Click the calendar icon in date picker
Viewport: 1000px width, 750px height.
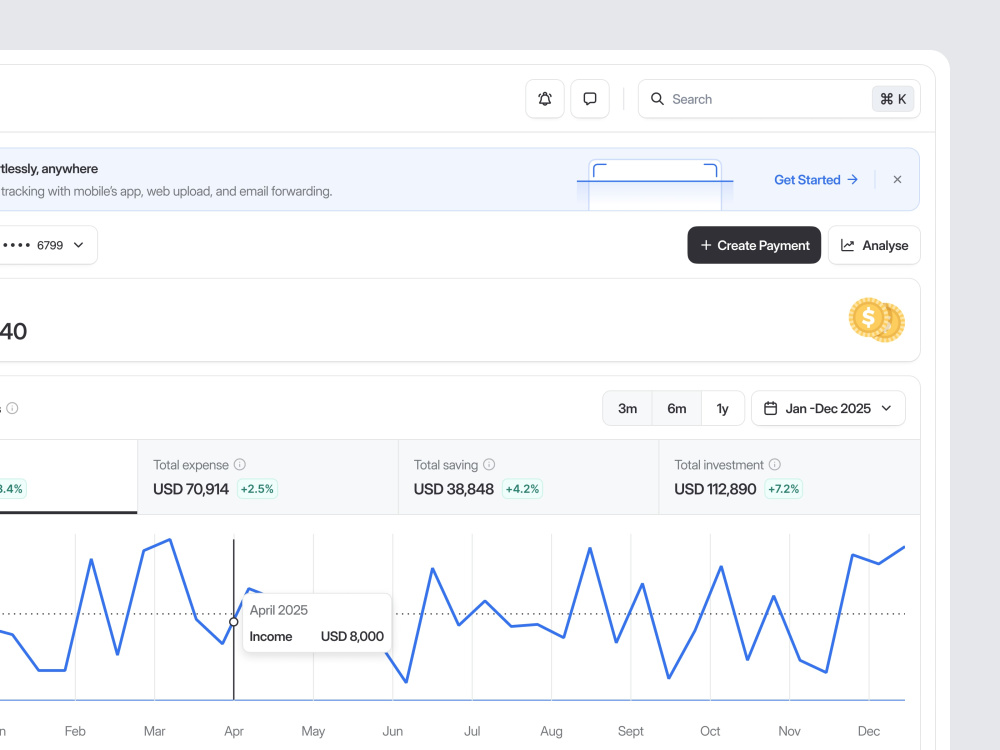click(x=770, y=408)
